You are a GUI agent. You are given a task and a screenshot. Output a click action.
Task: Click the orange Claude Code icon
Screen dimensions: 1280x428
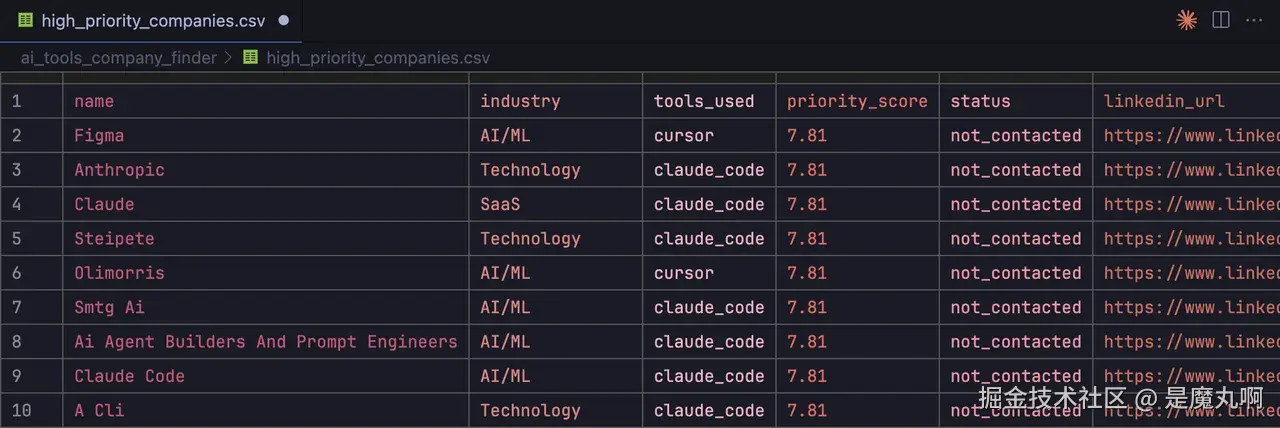tap(1187, 20)
